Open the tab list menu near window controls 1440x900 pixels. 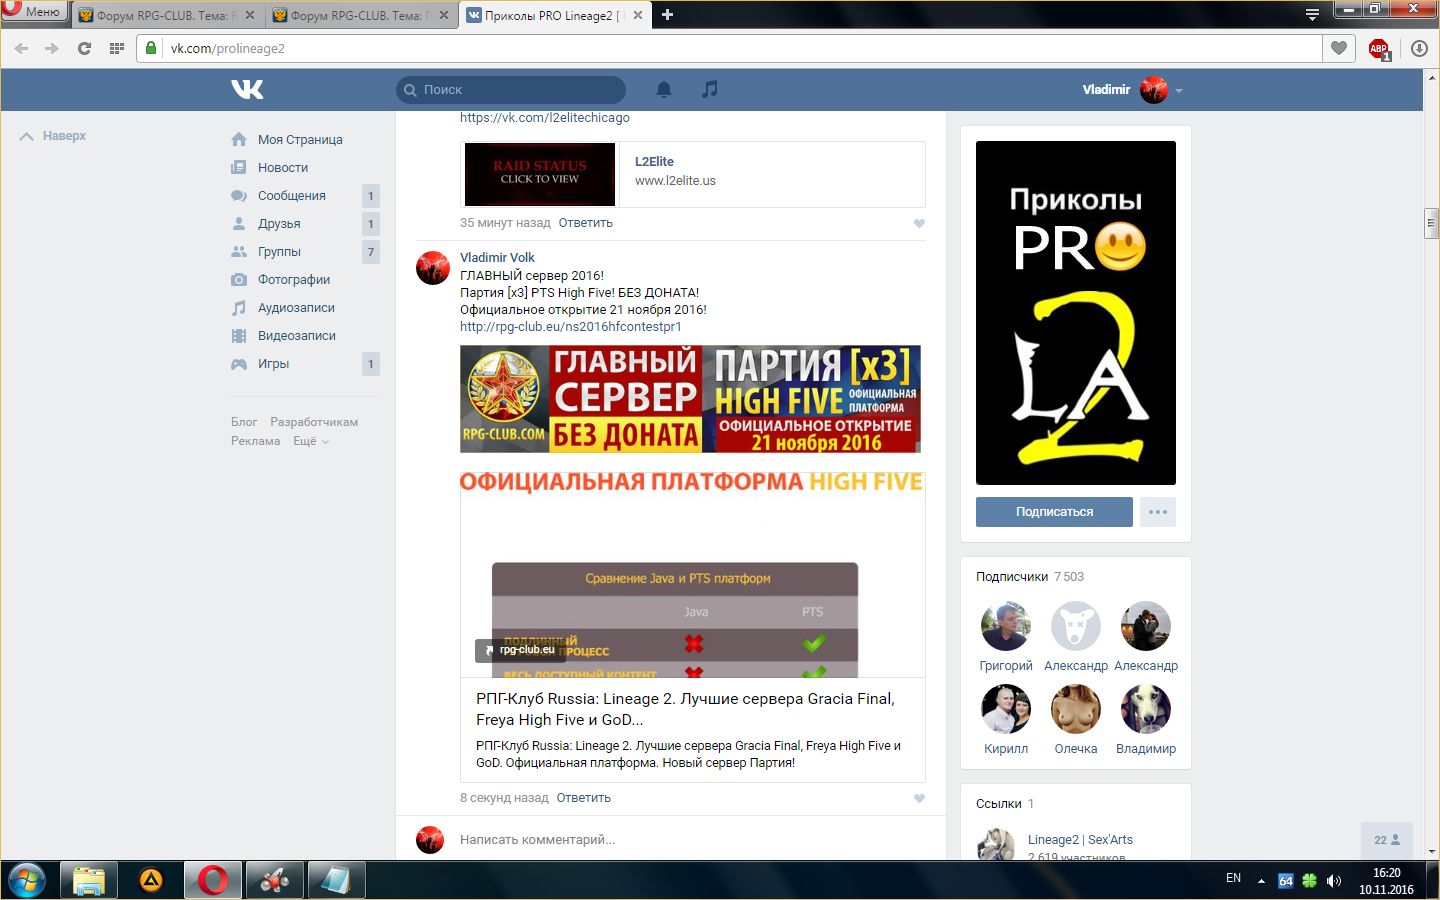[1312, 14]
